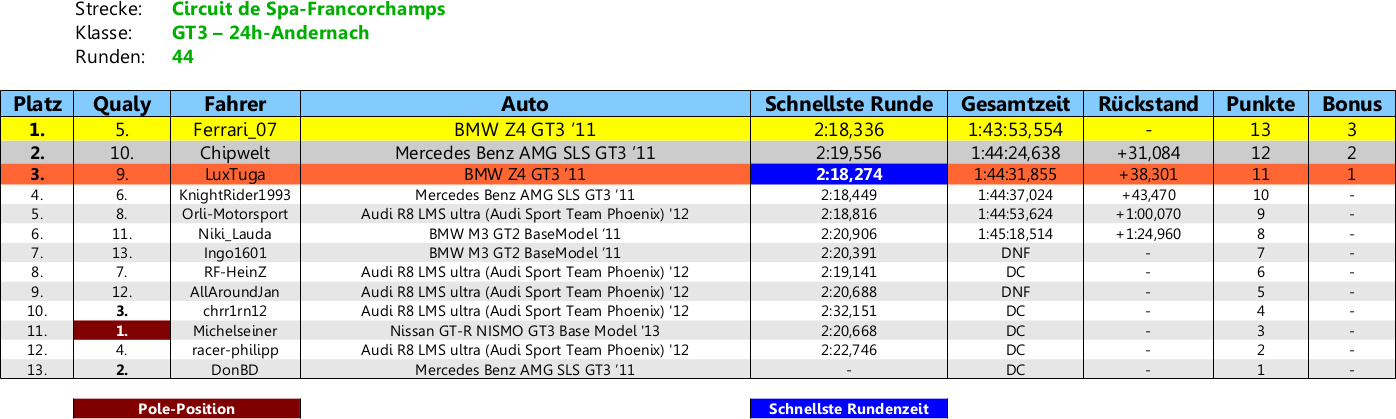Click the blue fastest lap cell 2:18,274
The width and height of the screenshot is (1396, 419).
849,176
